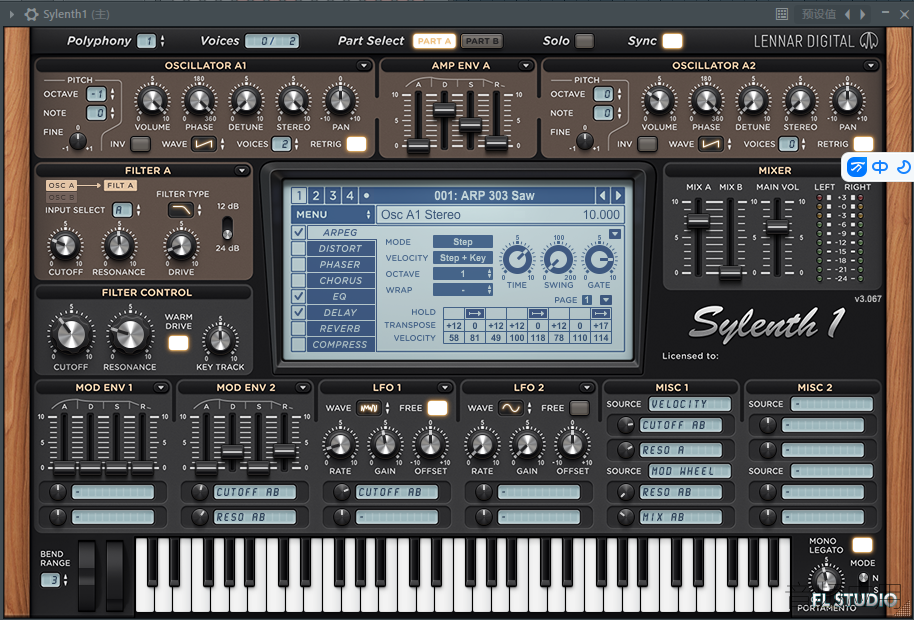Expand the Oscillator A1 panel dropdown
This screenshot has height=620, width=914.
click(x=363, y=65)
